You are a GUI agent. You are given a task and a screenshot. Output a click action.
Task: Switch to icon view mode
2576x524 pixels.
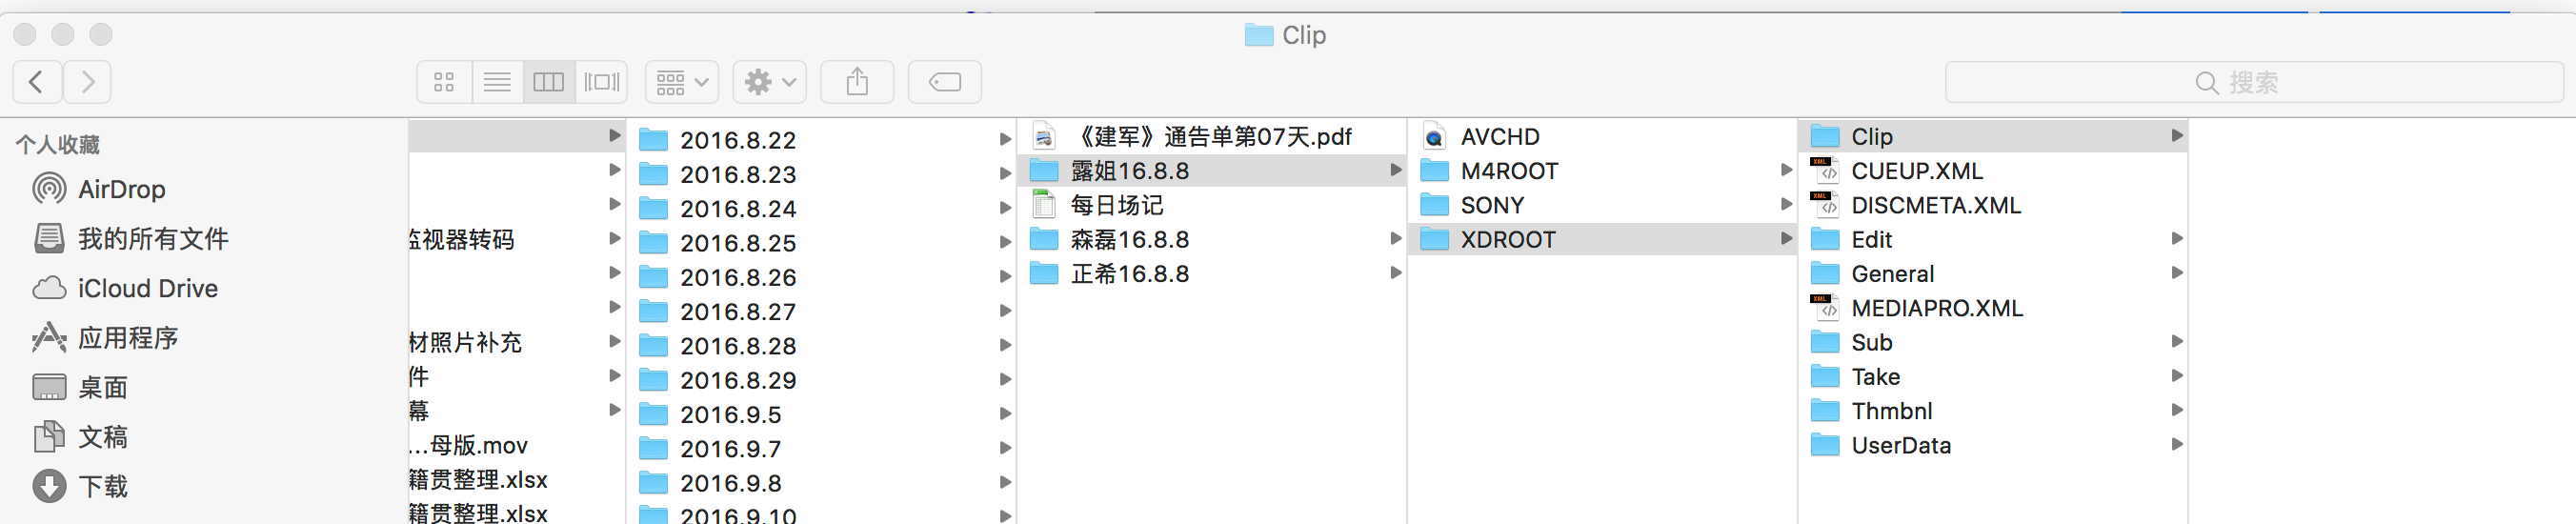click(444, 82)
